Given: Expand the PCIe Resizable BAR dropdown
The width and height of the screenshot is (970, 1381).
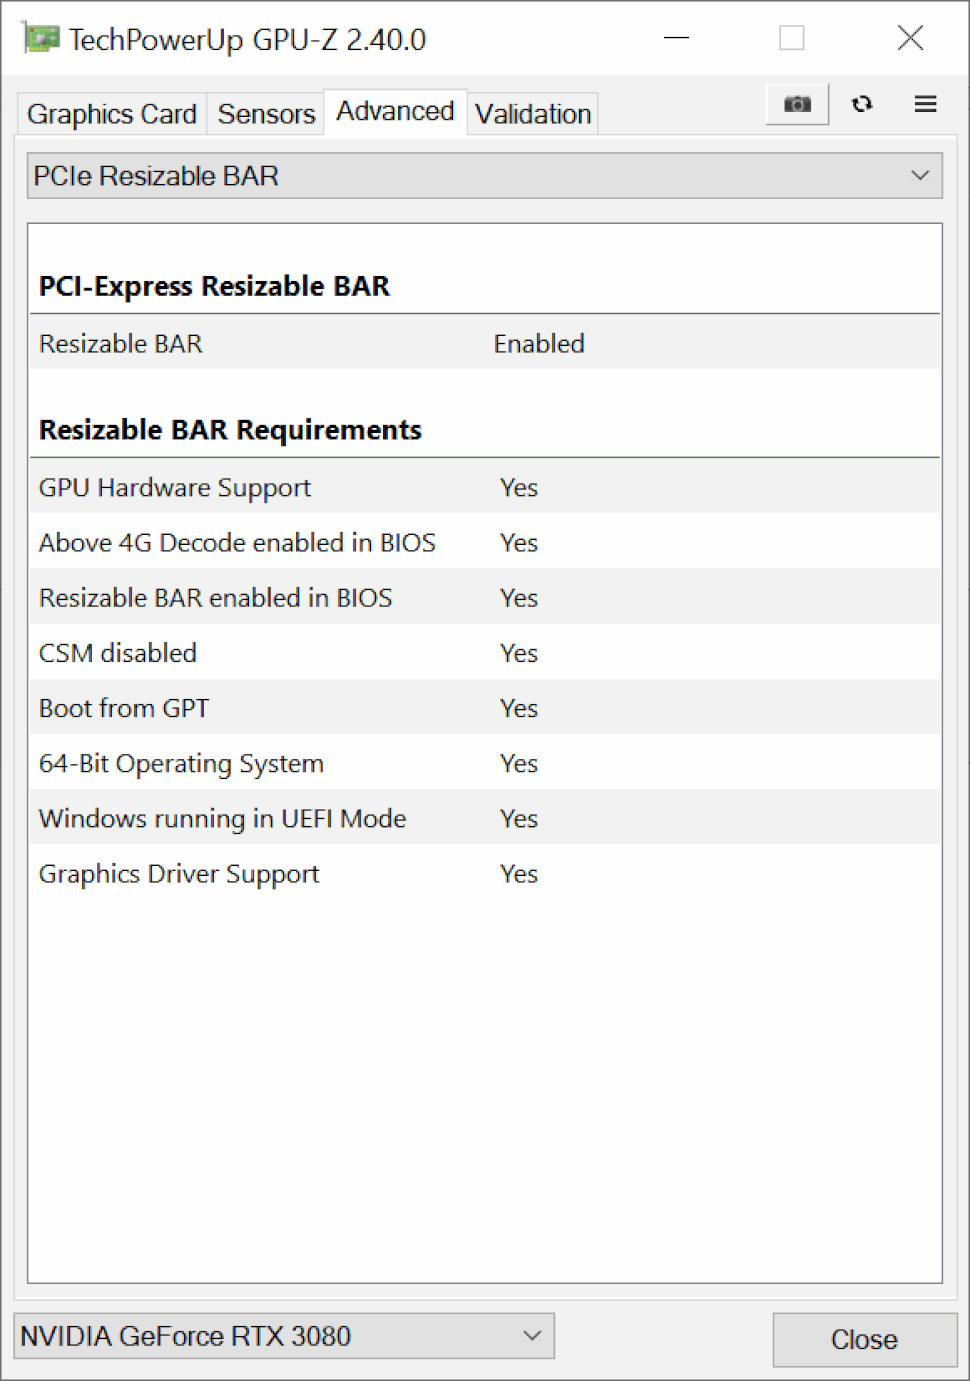Looking at the screenshot, I should click(485, 176).
